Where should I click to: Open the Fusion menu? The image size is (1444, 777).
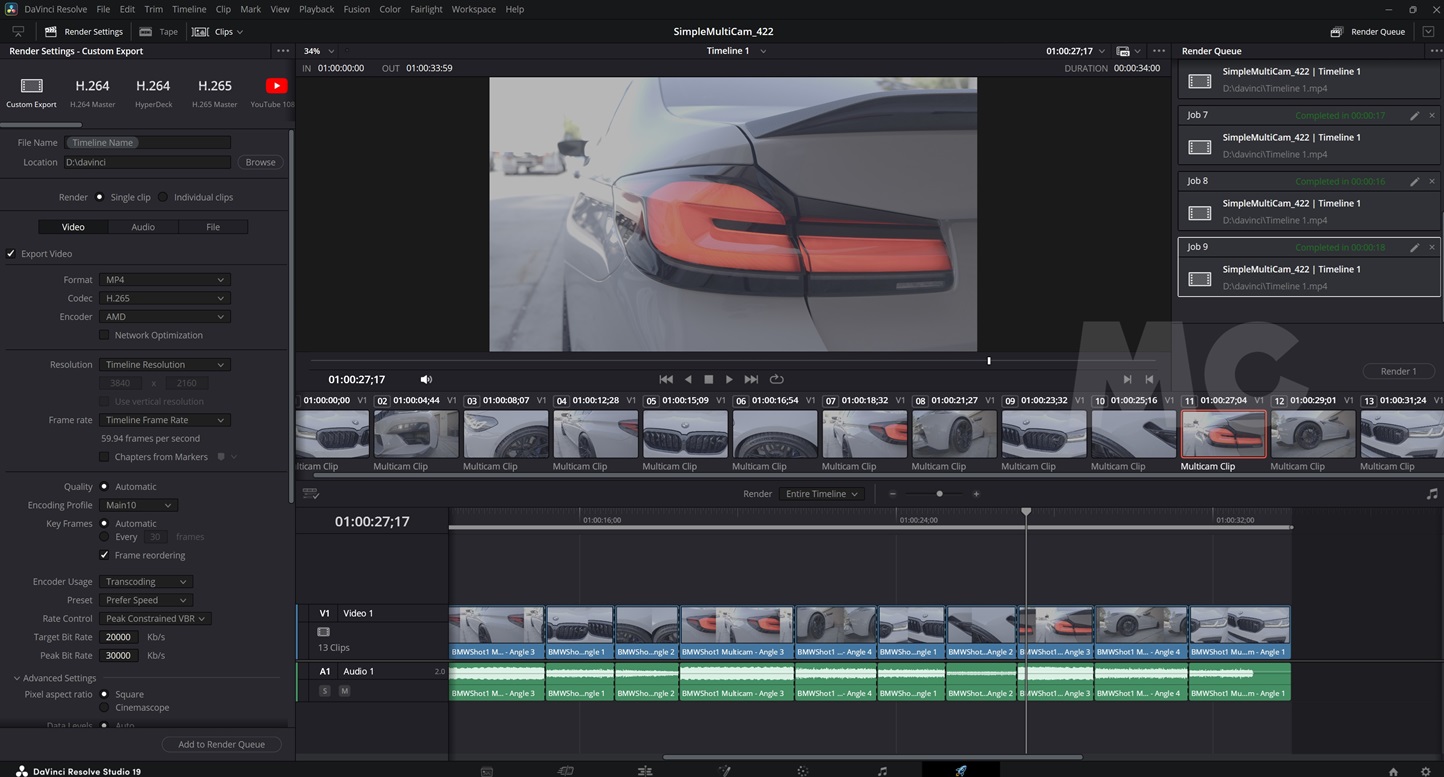point(356,9)
